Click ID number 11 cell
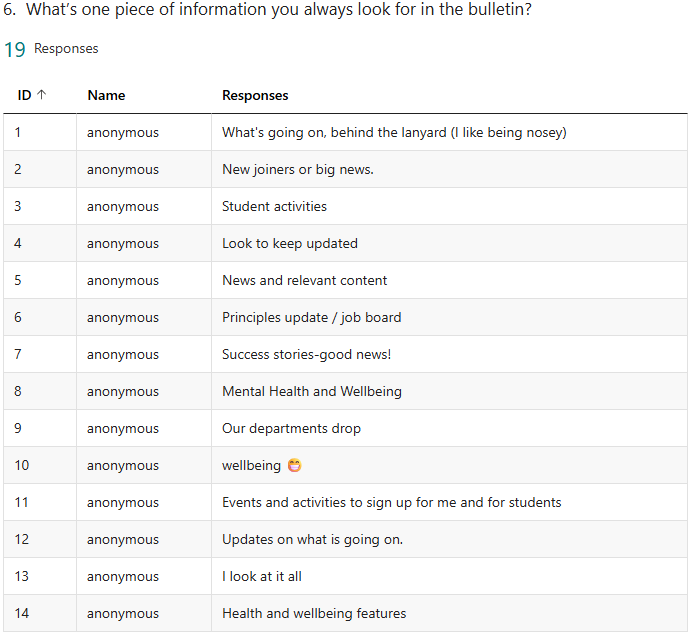 tap(22, 502)
